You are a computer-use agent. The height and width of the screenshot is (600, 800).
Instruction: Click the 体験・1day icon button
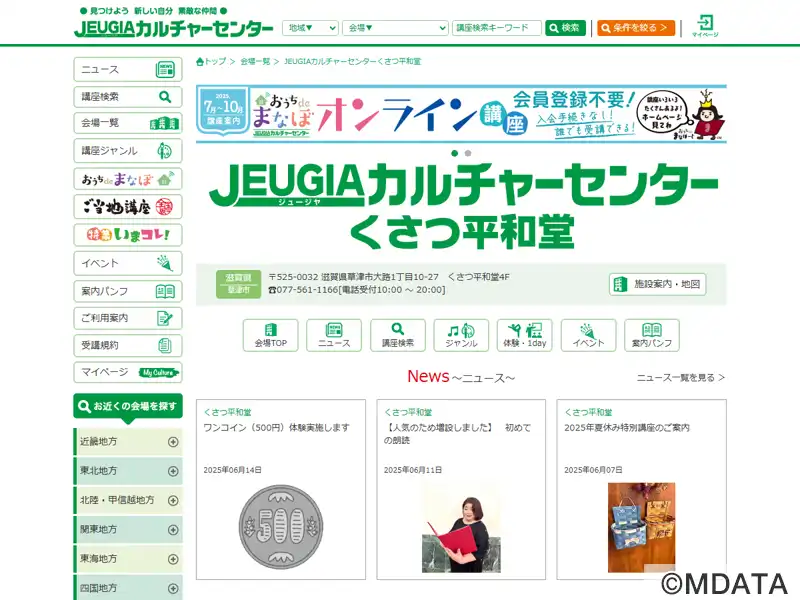[525, 335]
